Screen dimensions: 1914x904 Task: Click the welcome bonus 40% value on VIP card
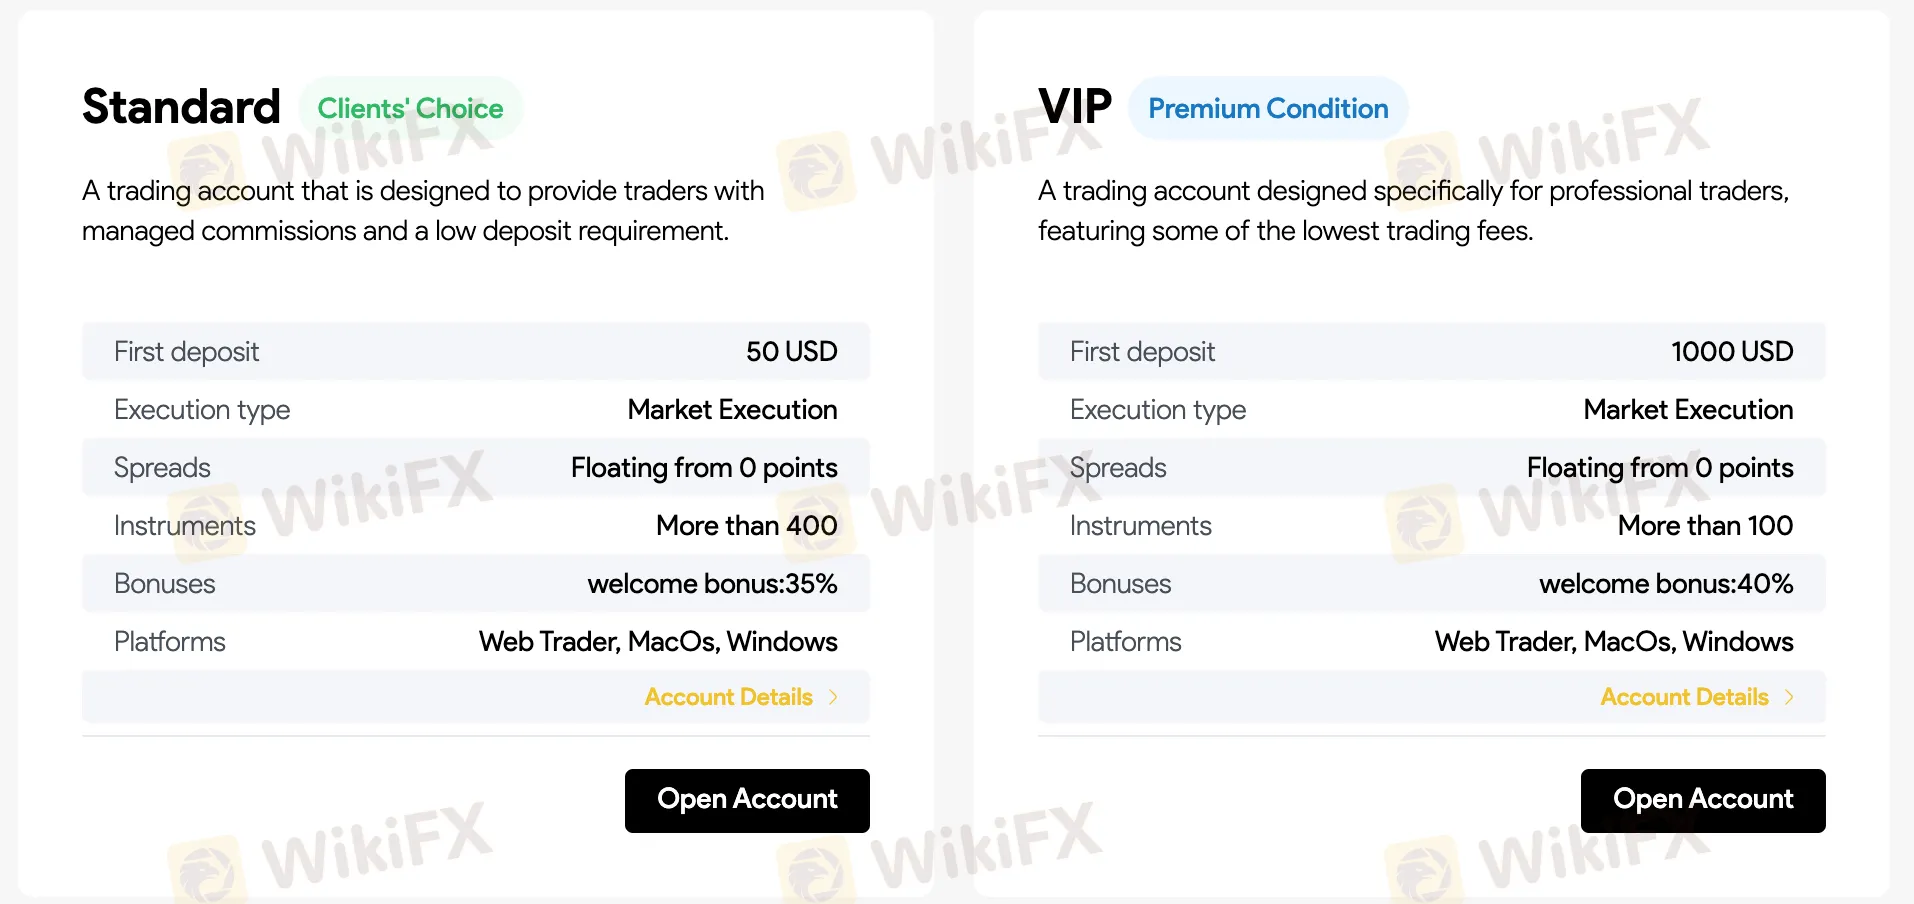point(1666,583)
